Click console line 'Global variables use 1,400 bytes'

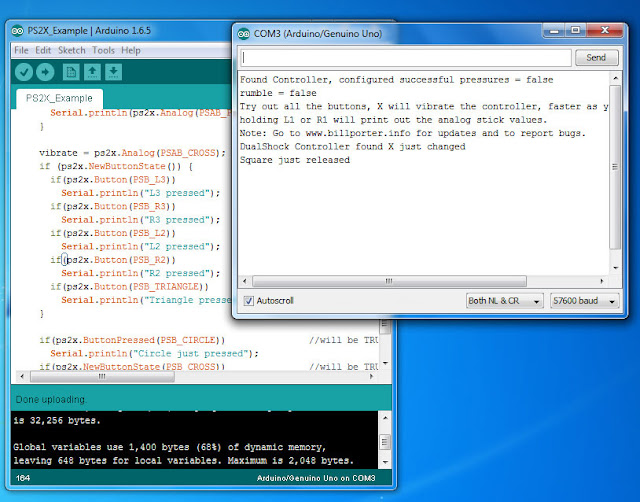[169, 447]
